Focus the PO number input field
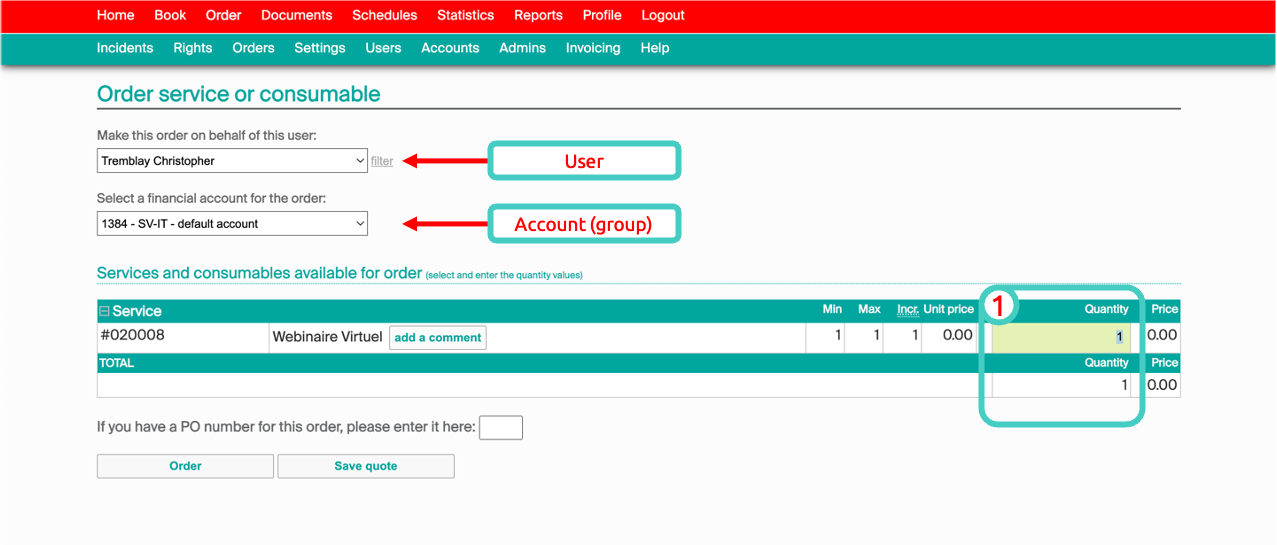1277x545 pixels. coord(500,428)
